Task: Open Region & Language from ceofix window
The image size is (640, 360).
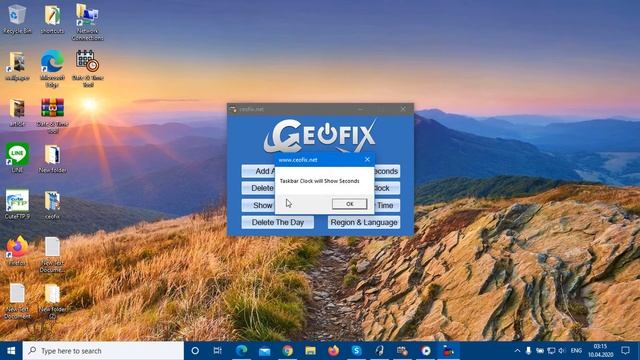Action: (x=364, y=222)
